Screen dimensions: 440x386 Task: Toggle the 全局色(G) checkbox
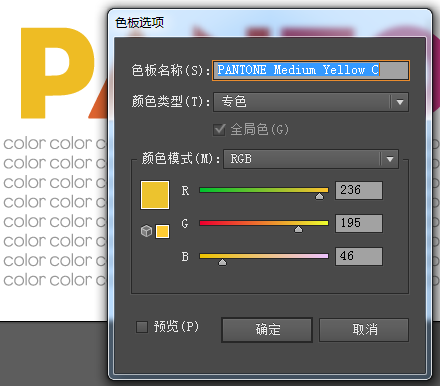point(219,129)
